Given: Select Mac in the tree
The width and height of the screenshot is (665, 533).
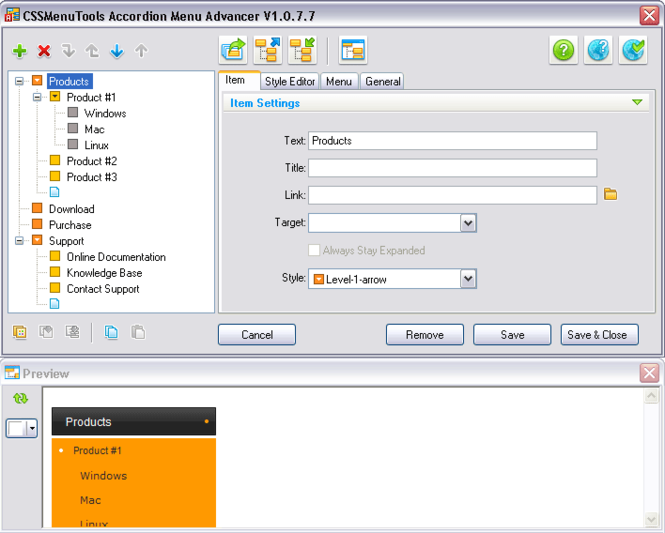Looking at the screenshot, I should tap(94, 129).
